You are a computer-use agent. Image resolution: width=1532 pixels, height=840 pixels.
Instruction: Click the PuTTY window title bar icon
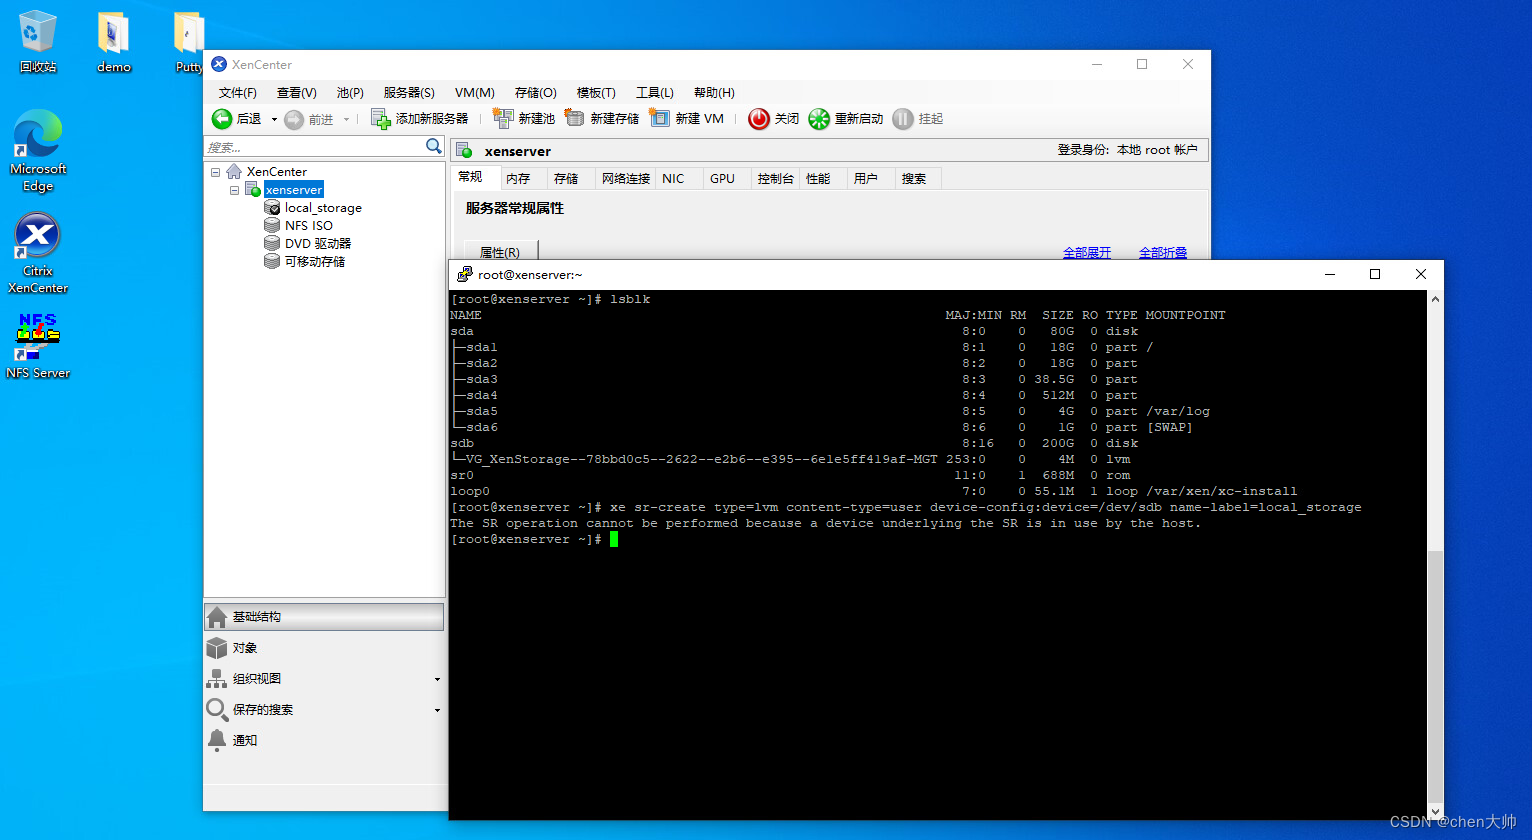[x=465, y=274]
